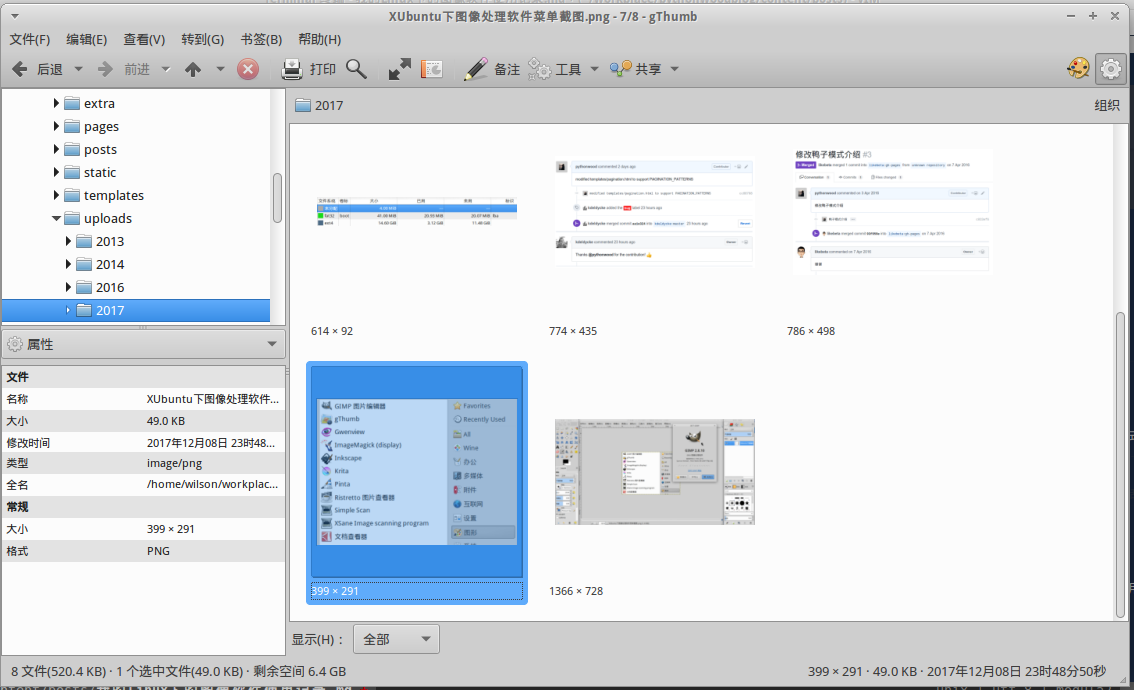Viewport: 1134px width, 690px height.
Task: Select the 2013 folder
Action: pos(110,242)
